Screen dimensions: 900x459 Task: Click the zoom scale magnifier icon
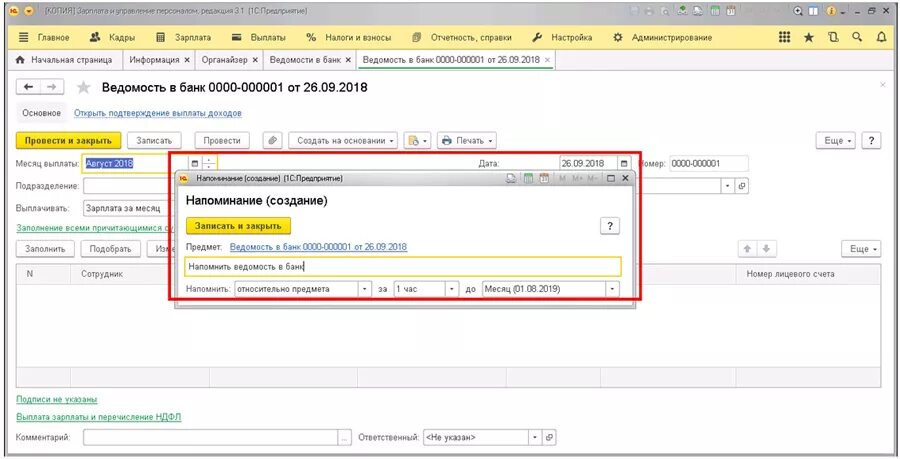pyautogui.click(x=798, y=11)
